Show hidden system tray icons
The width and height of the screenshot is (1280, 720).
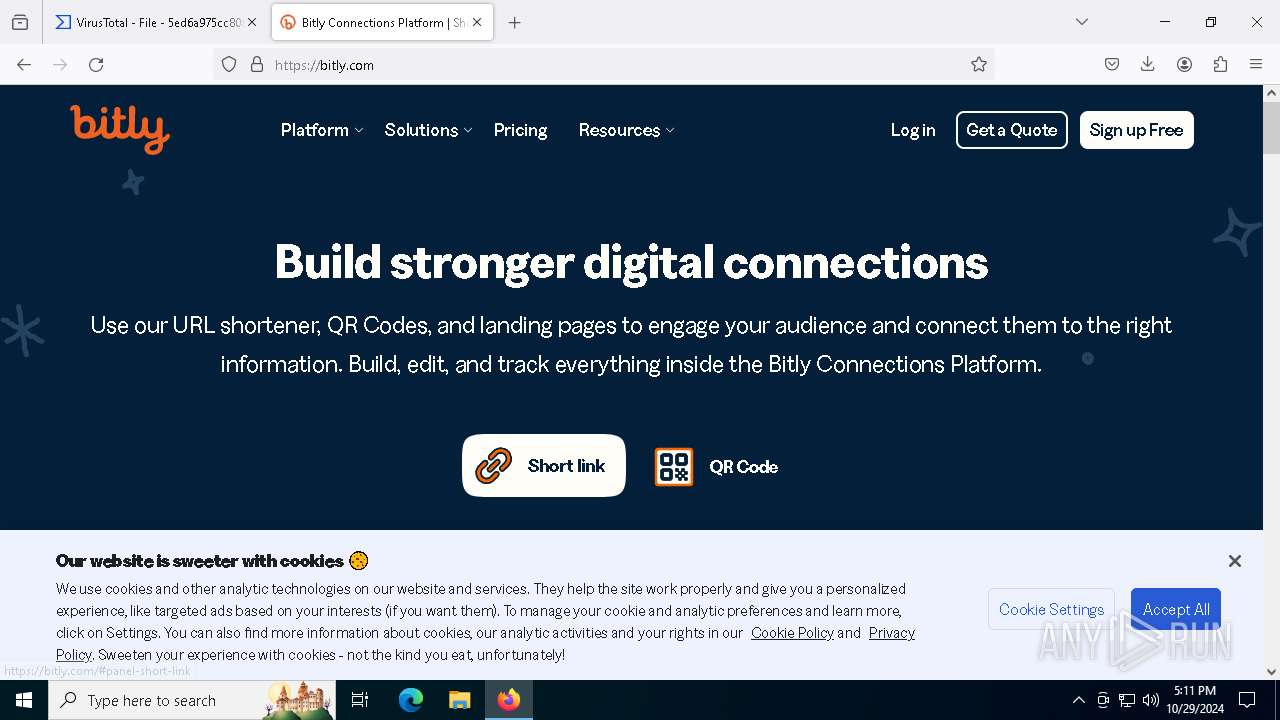coord(1078,700)
